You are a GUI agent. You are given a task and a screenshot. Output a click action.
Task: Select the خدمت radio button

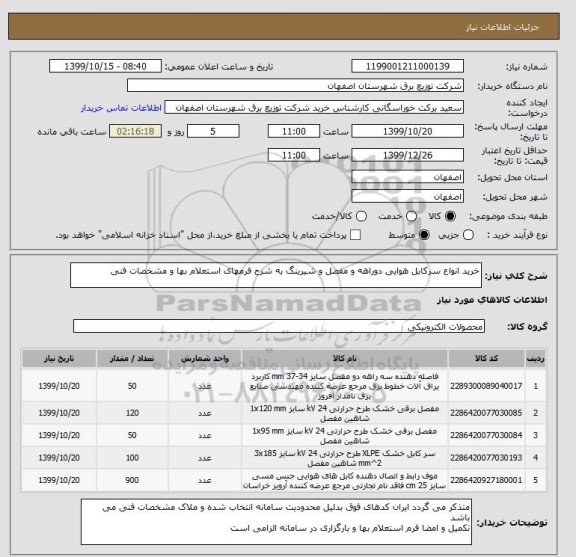coord(411,216)
